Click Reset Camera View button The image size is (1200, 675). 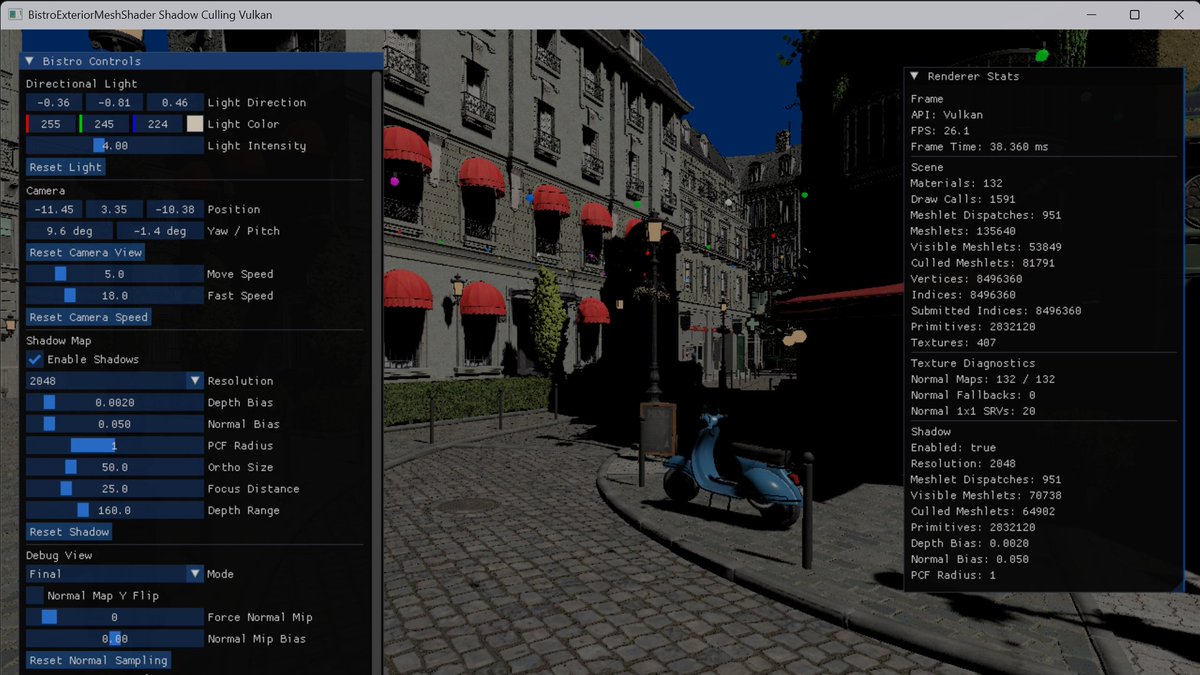(86, 252)
